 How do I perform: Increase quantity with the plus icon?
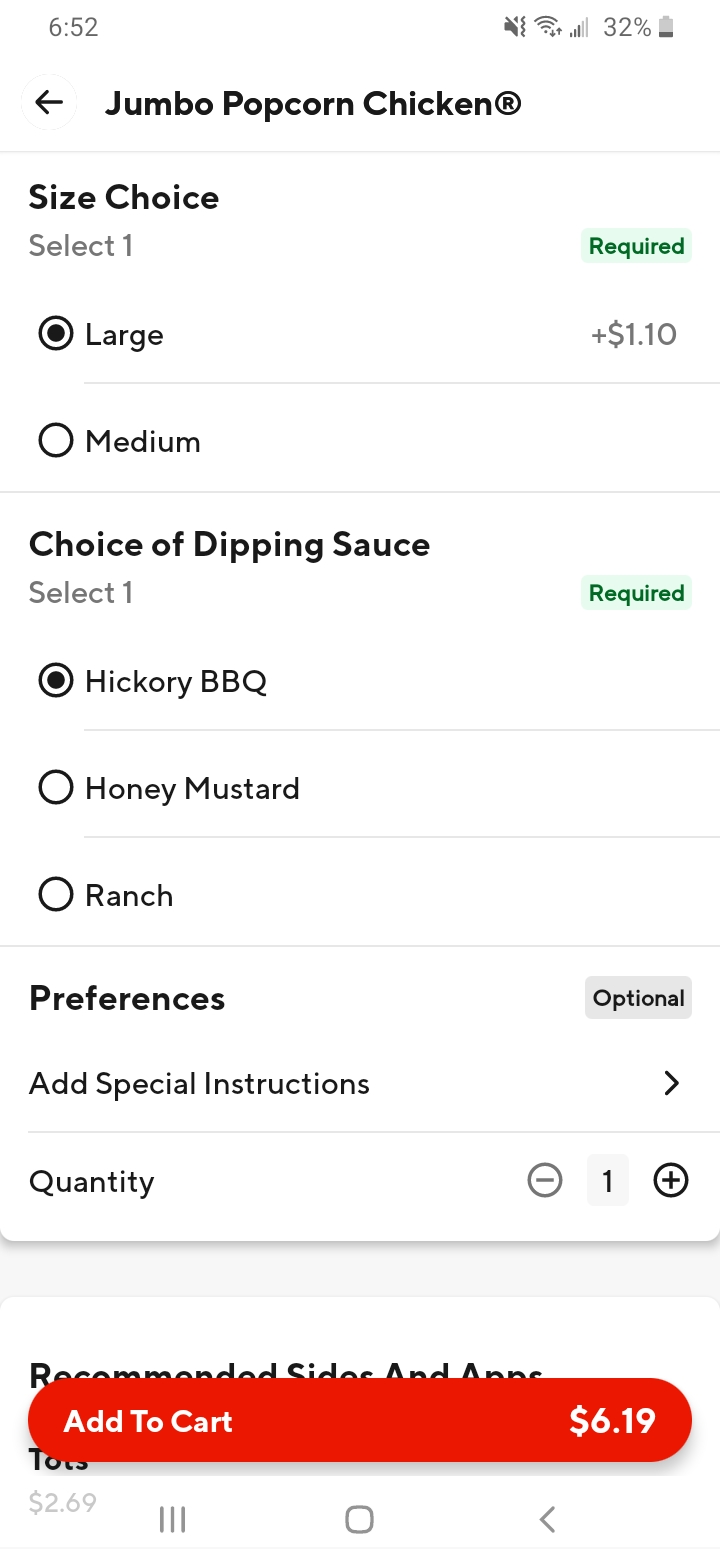click(671, 1181)
